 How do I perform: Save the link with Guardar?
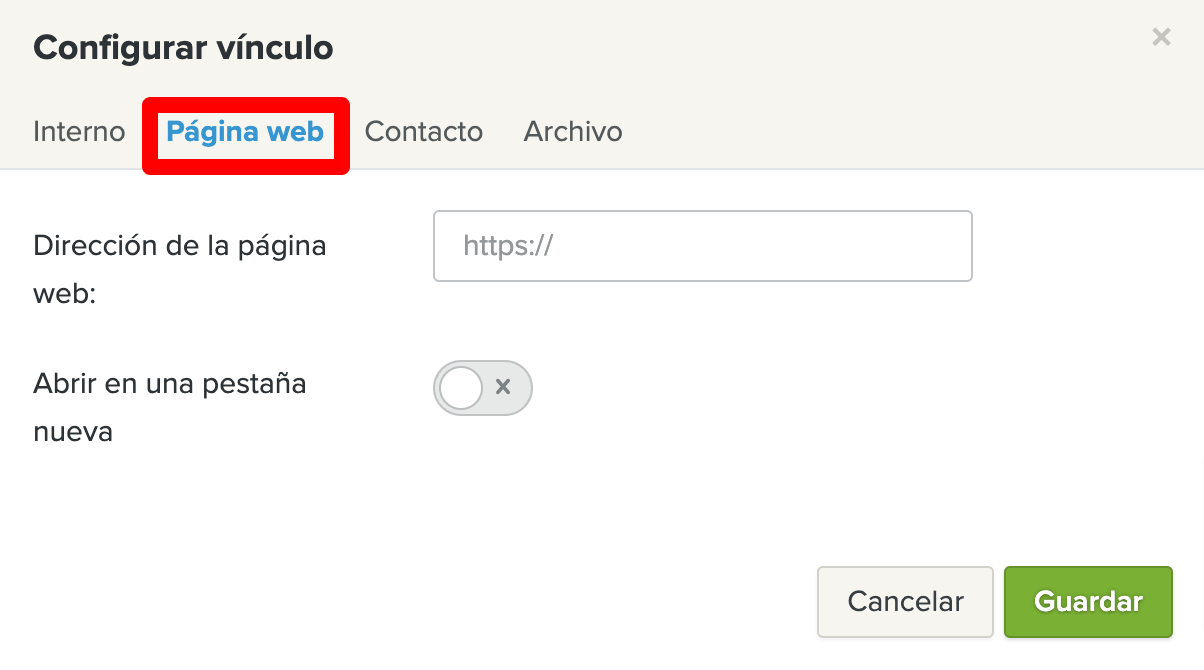point(1088,602)
